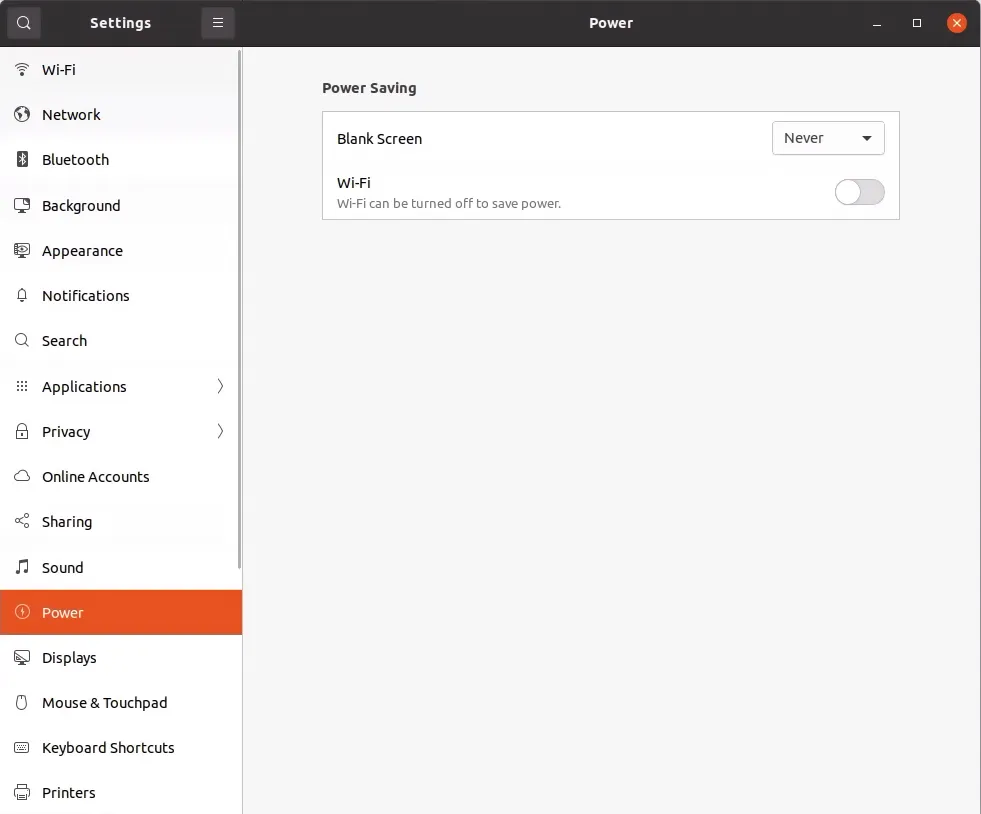Click the Printers icon in sidebar

coord(22,793)
